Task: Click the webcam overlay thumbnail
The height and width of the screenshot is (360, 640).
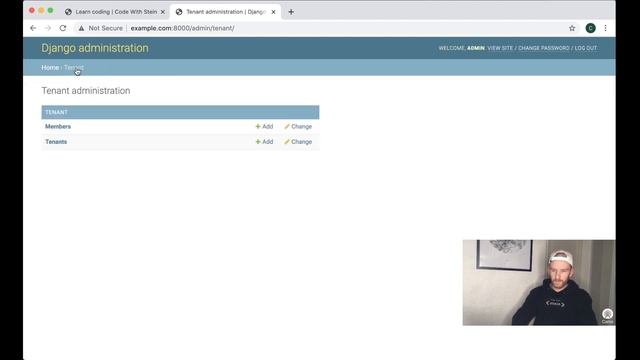Action: point(539,282)
